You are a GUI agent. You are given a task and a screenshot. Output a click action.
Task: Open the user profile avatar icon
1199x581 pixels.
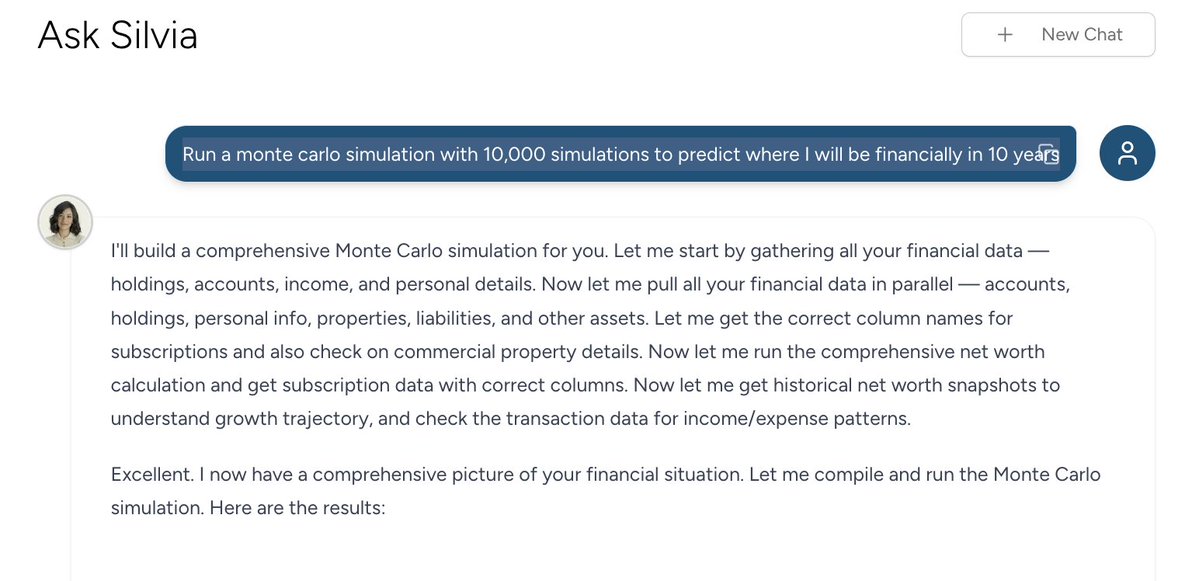[1127, 153]
